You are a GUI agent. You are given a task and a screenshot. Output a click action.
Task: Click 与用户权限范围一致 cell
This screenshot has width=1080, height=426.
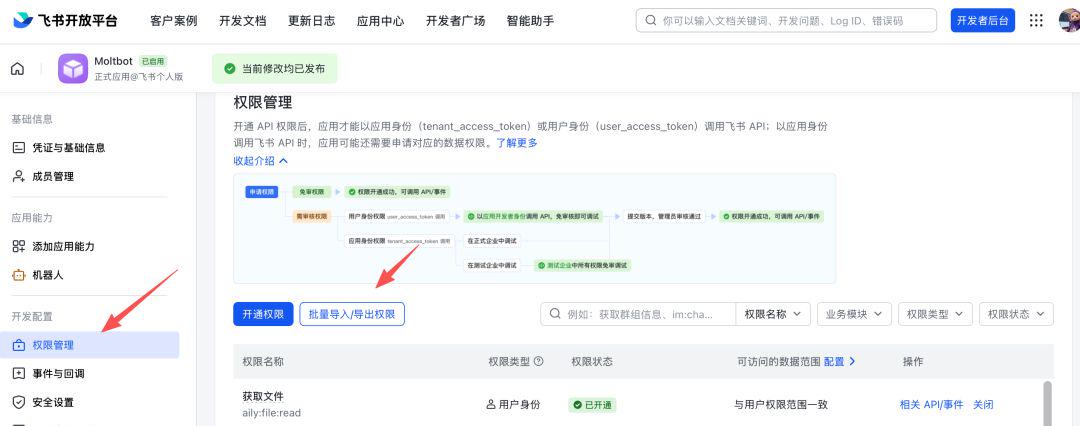[x=780, y=405]
